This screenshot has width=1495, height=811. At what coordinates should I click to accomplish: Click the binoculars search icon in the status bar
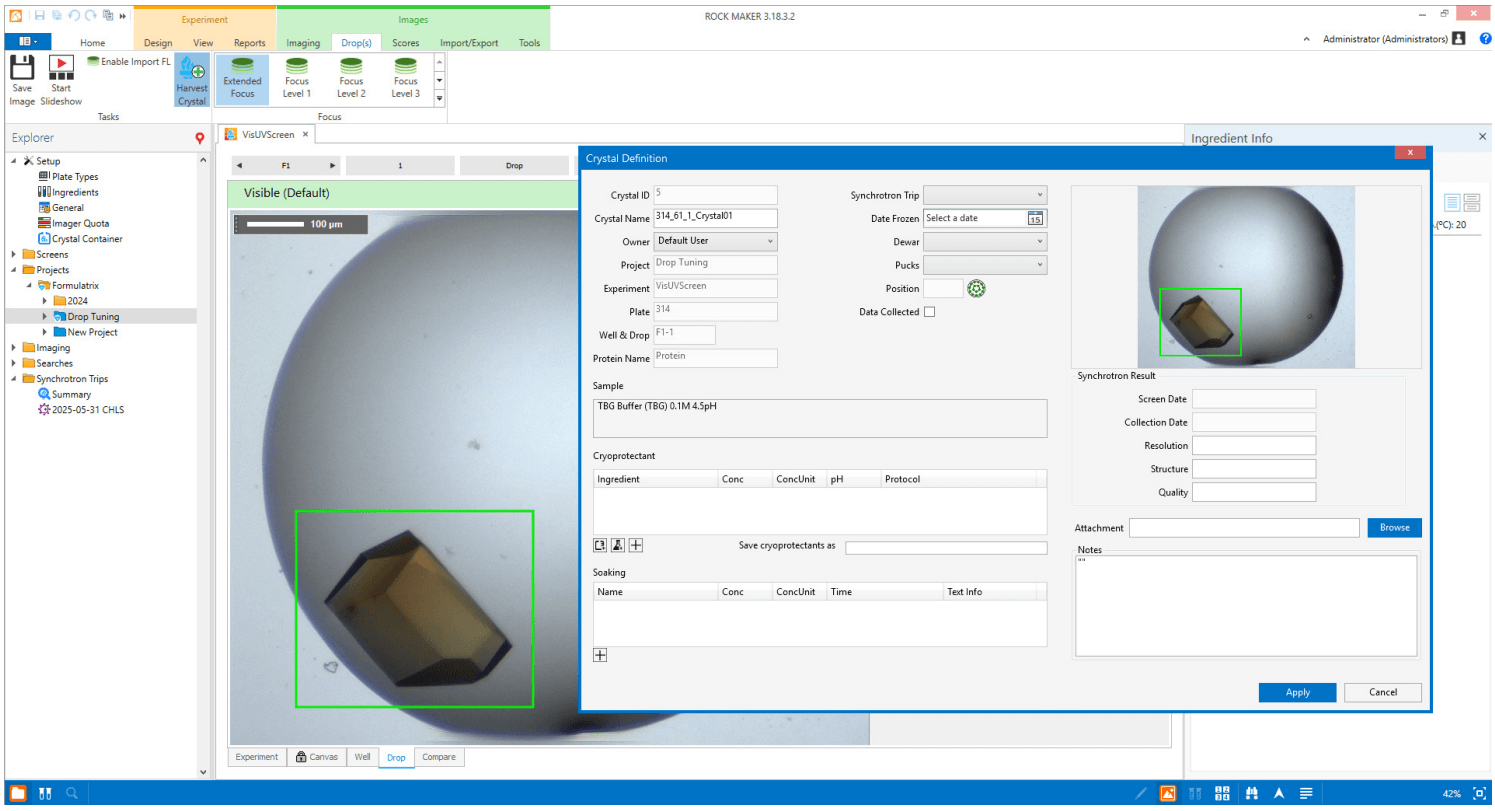1252,792
